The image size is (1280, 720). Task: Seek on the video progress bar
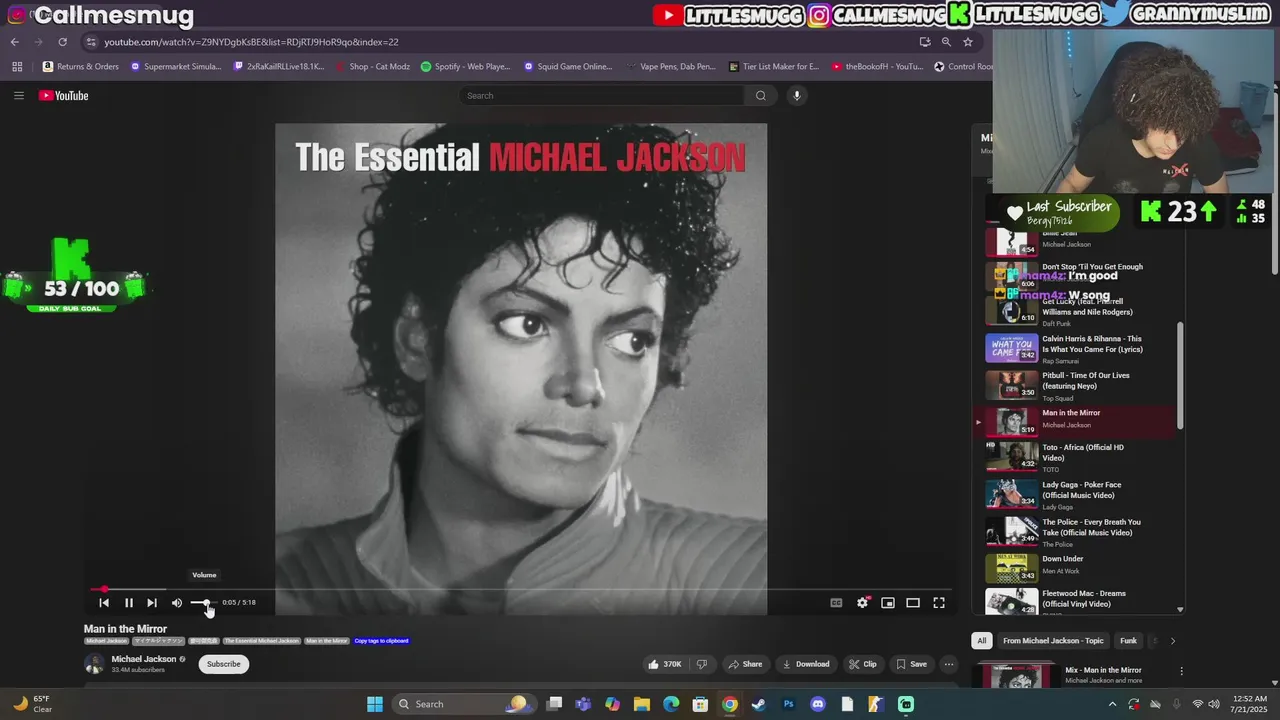point(521,589)
